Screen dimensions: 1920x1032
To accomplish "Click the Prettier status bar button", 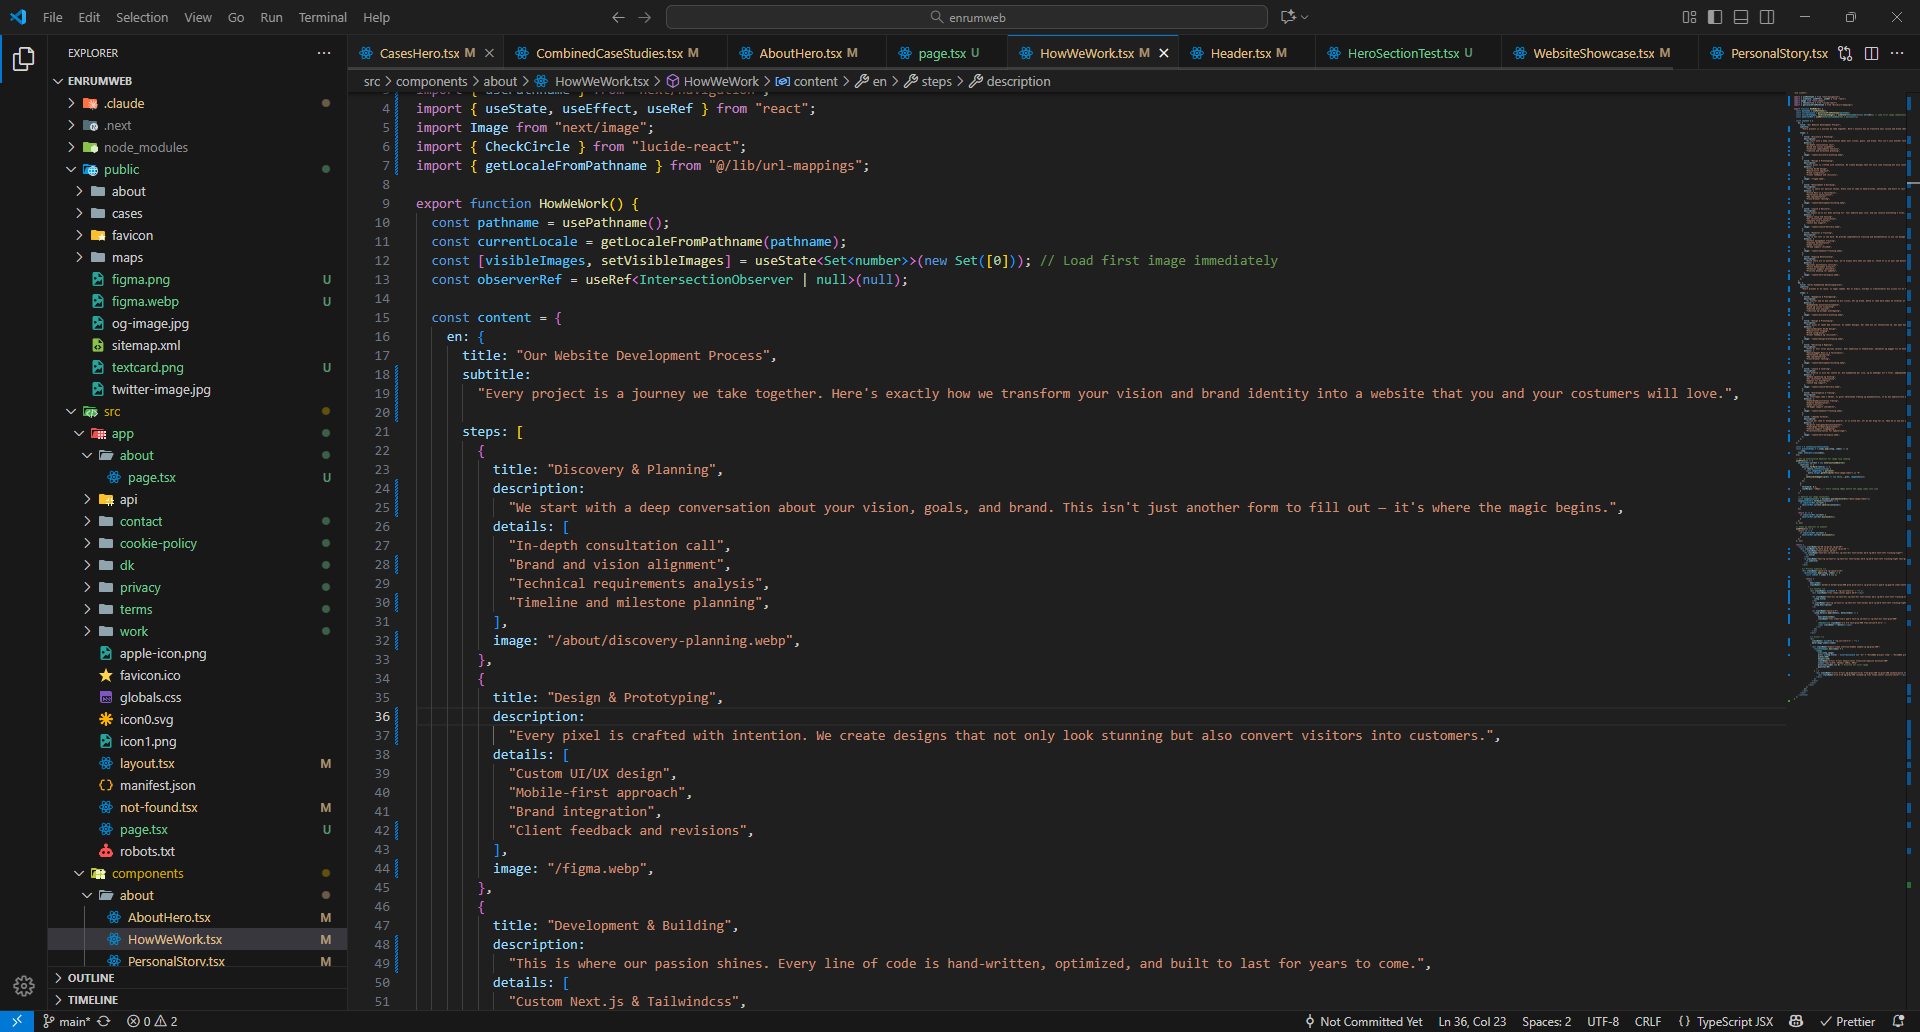I will point(1847,1021).
